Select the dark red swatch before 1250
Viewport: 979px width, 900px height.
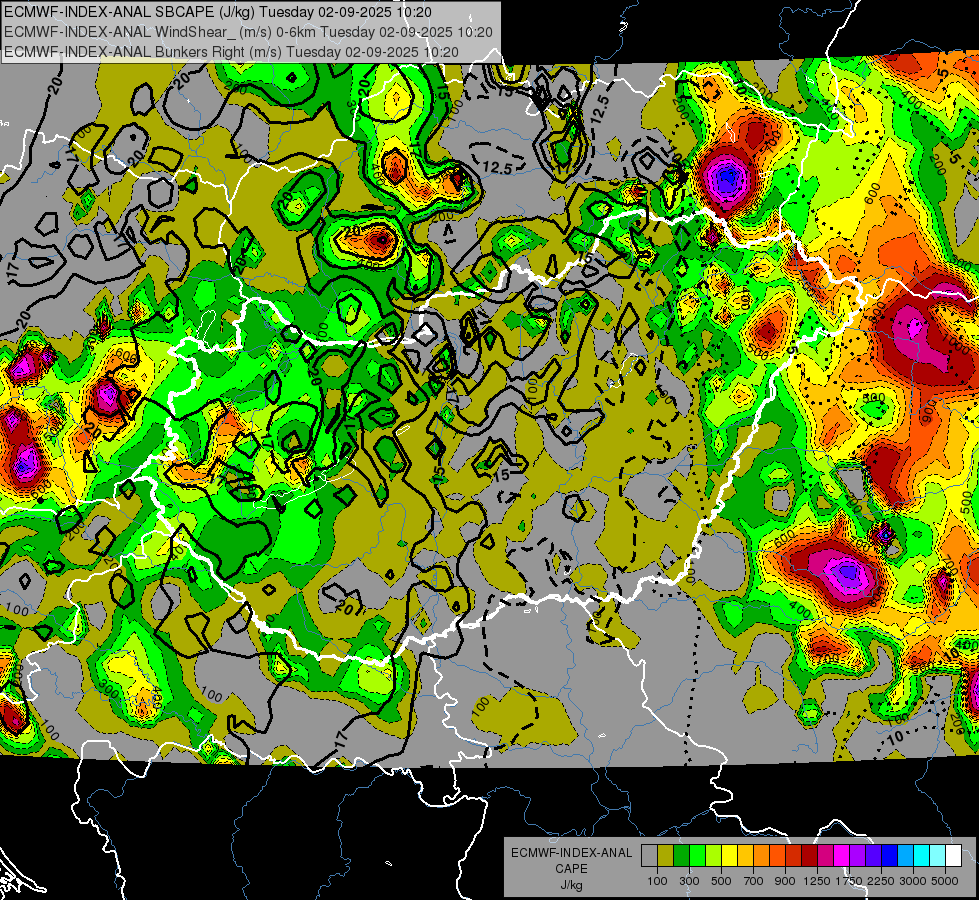point(810,856)
